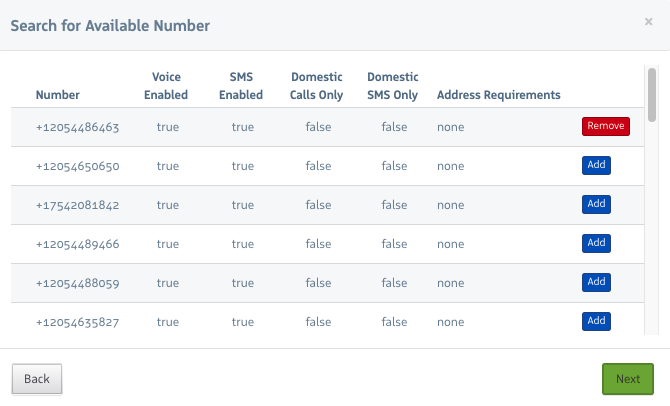Add number +12054635827
Image resolution: width=670 pixels, height=406 pixels.
tap(596, 321)
